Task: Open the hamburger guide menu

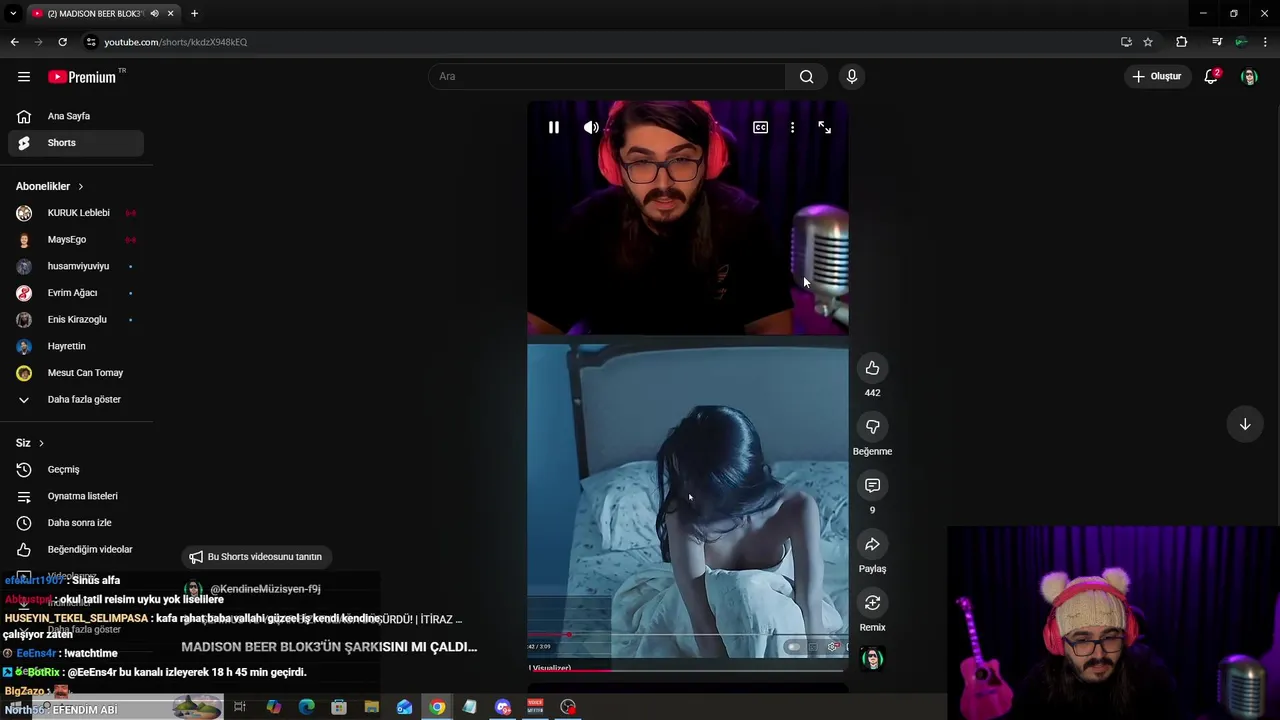Action: (24, 77)
